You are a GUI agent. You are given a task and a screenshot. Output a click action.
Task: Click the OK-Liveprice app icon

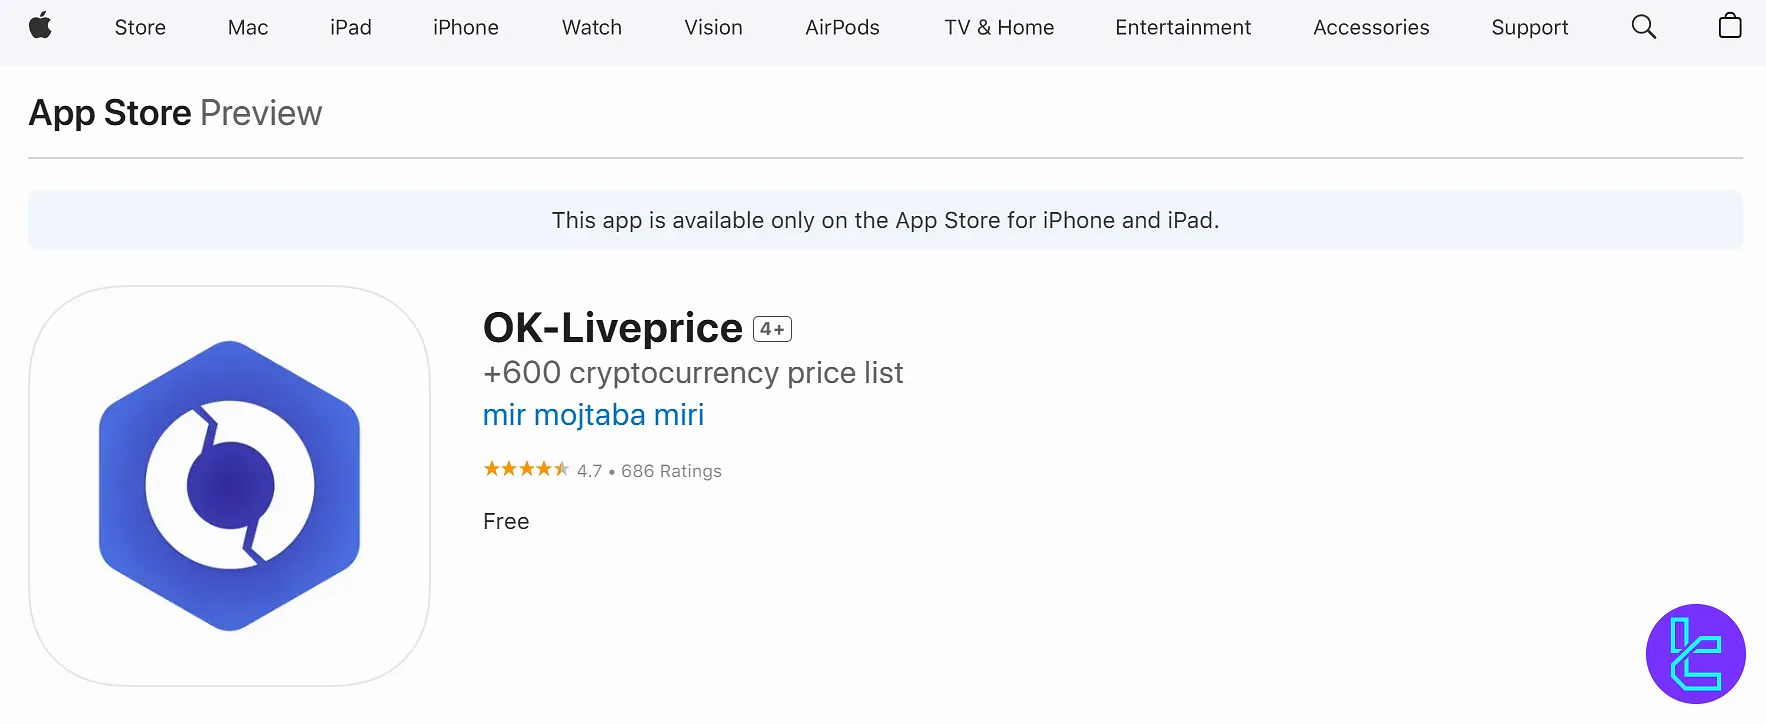click(230, 486)
